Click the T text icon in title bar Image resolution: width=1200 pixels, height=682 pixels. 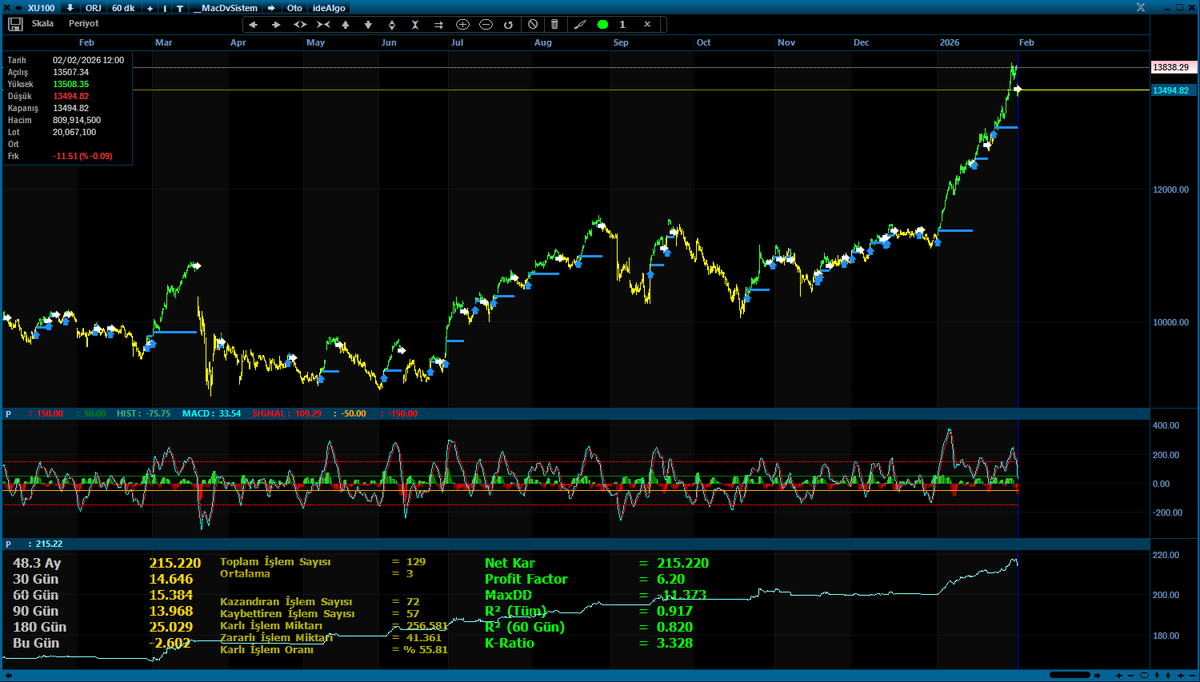point(179,8)
